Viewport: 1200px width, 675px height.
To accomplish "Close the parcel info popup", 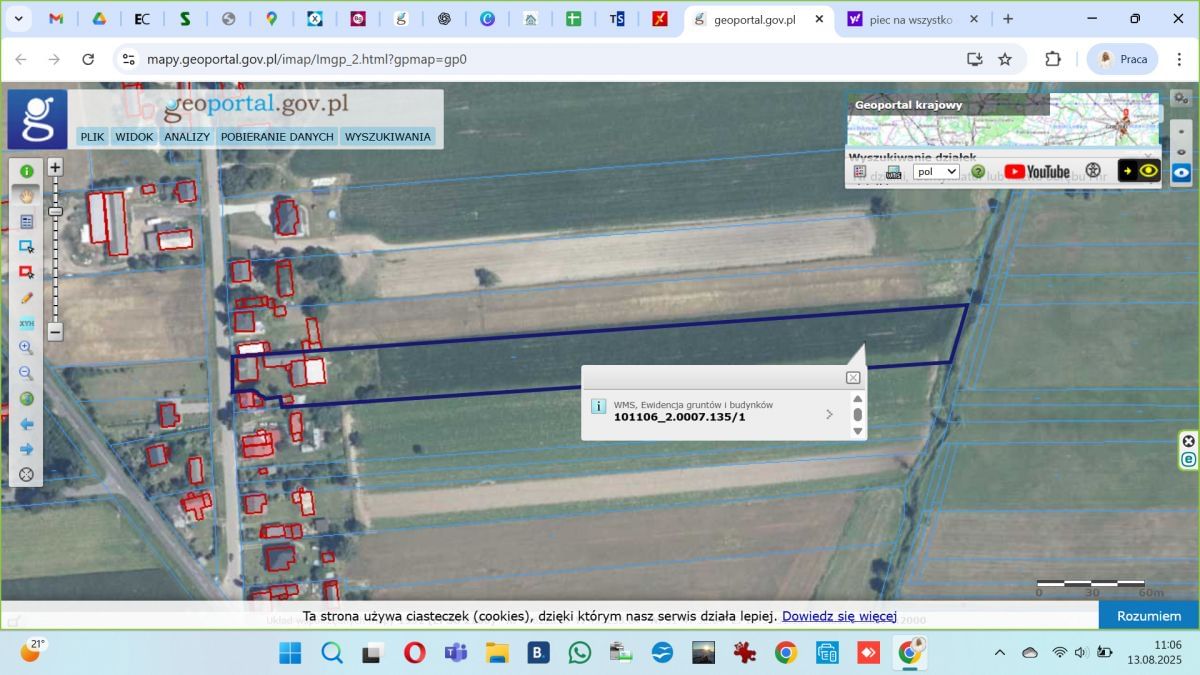I will point(853,377).
